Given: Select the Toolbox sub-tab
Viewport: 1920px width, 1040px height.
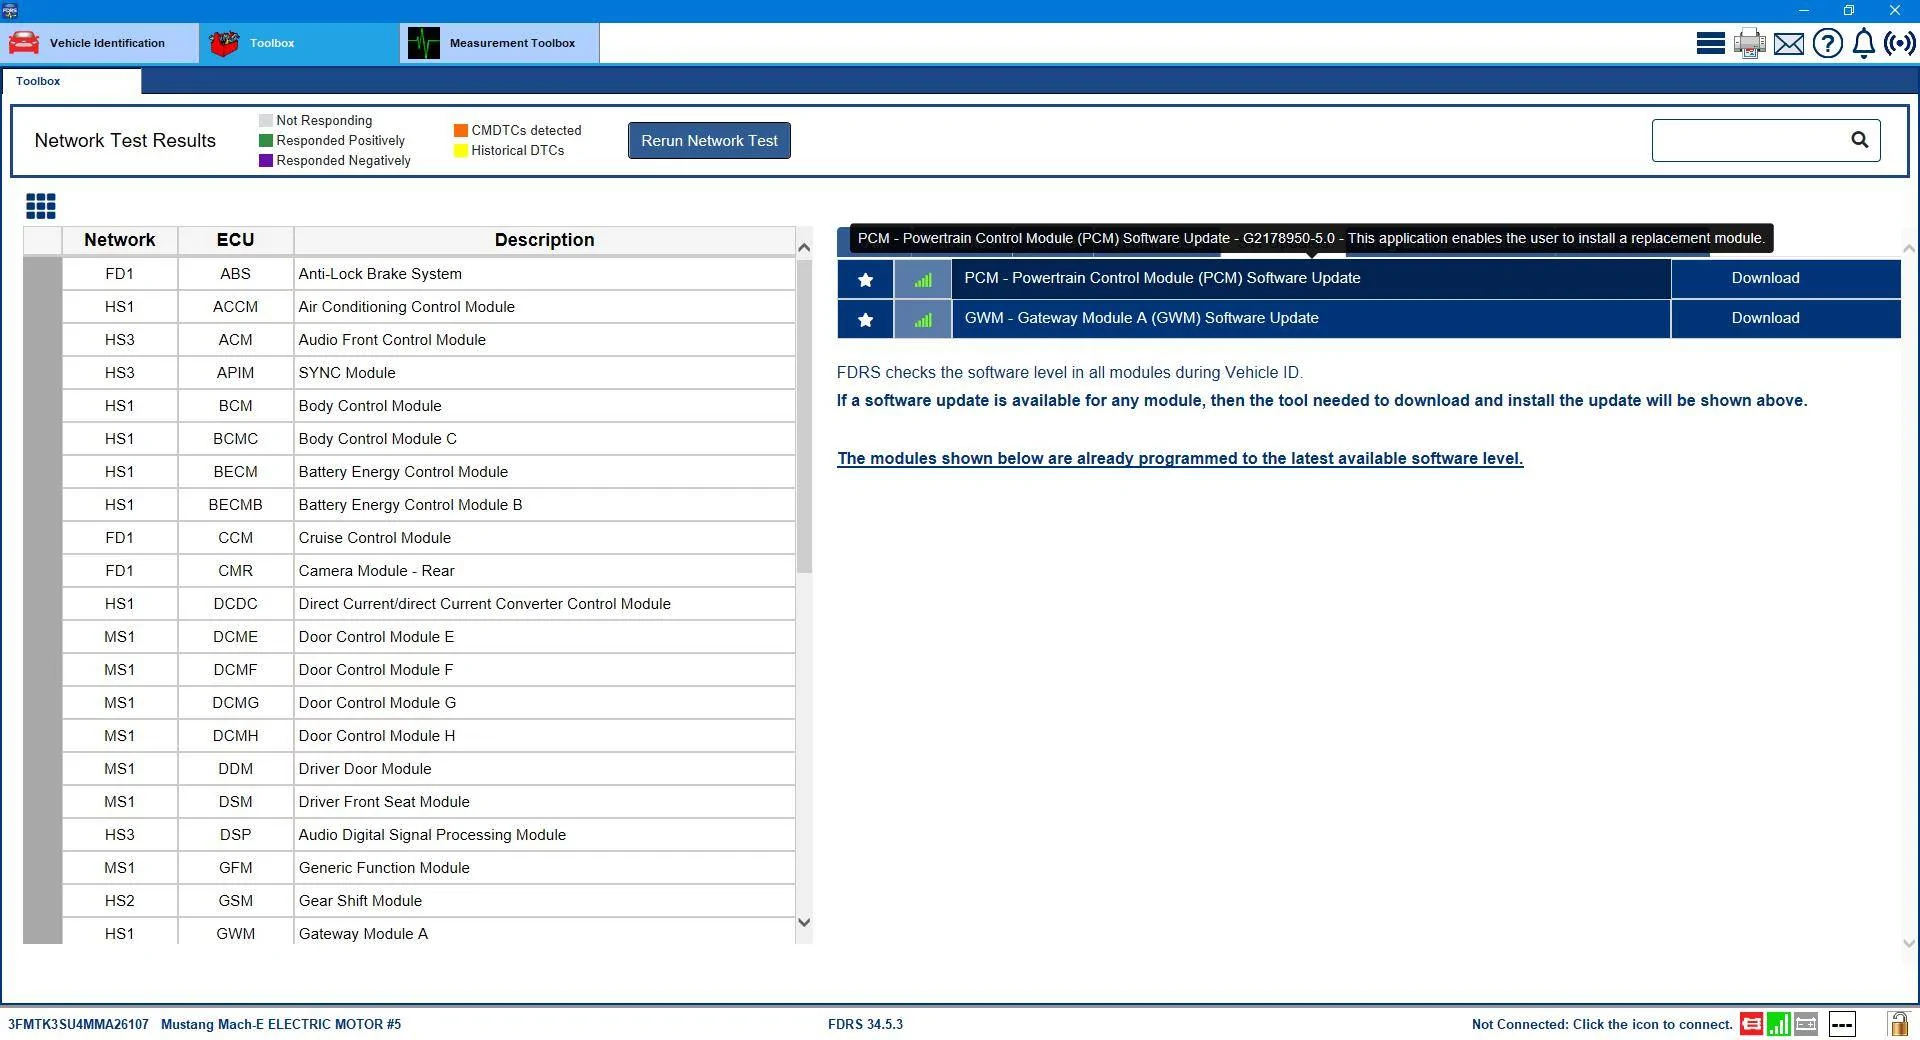Looking at the screenshot, I should [71, 81].
